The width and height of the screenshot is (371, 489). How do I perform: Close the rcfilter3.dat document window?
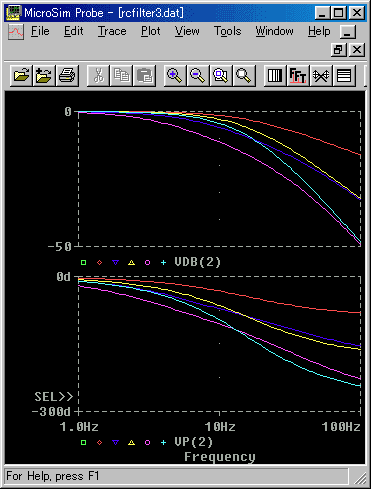coord(357,50)
